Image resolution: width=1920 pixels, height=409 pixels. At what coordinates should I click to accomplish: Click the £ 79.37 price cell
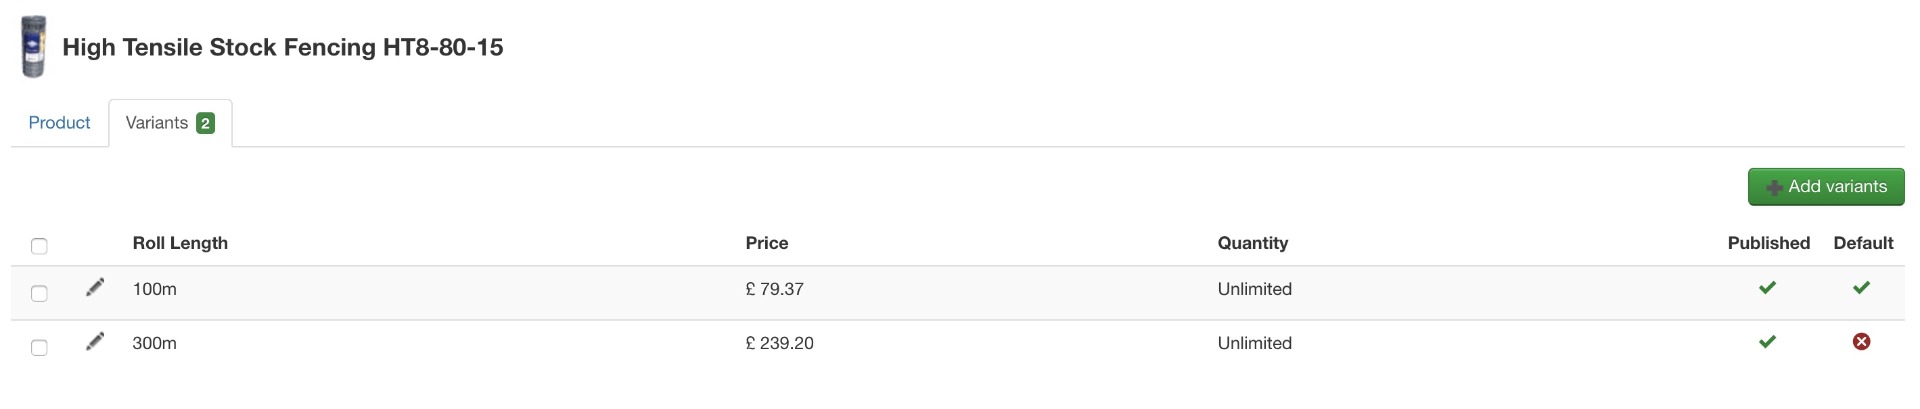click(774, 289)
